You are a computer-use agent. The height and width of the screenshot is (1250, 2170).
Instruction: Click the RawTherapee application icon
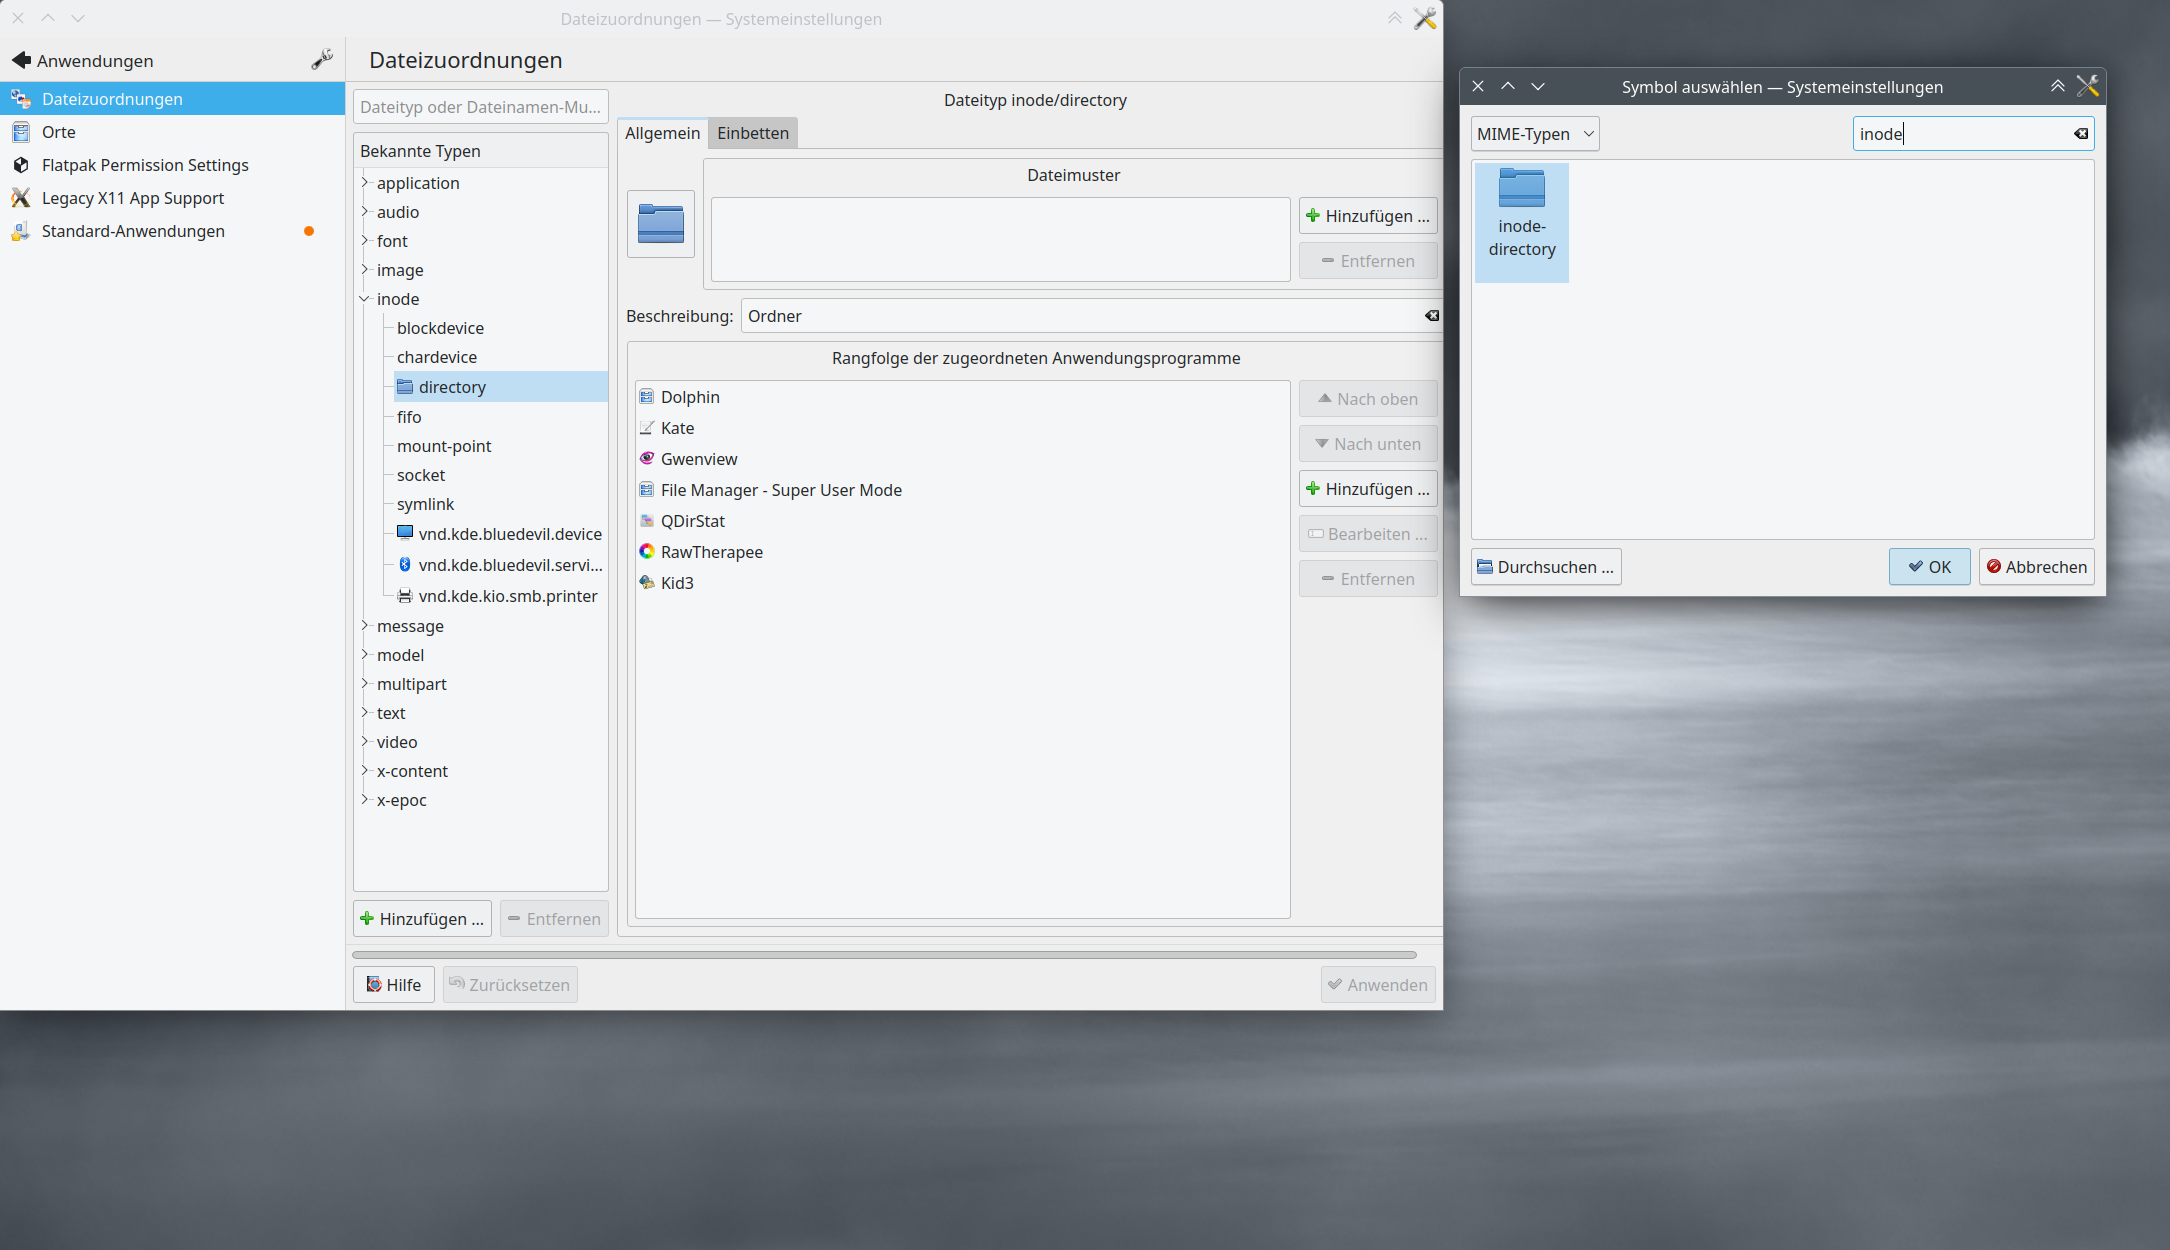point(647,552)
